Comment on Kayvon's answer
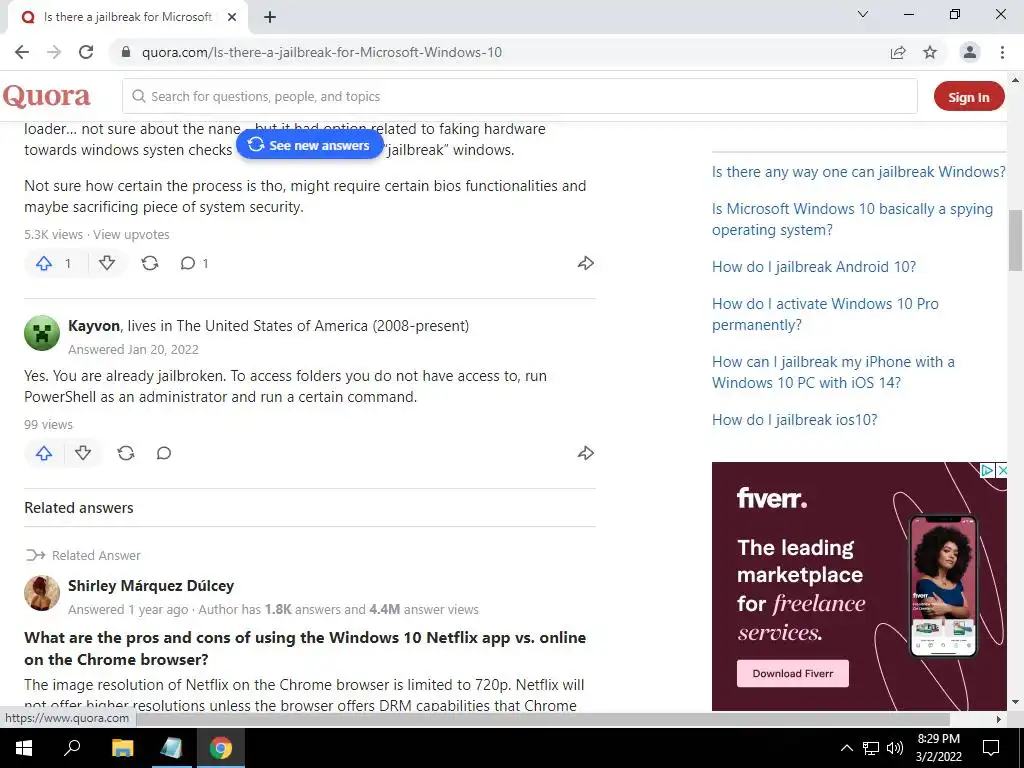Viewport: 1024px width, 768px height. pos(164,453)
